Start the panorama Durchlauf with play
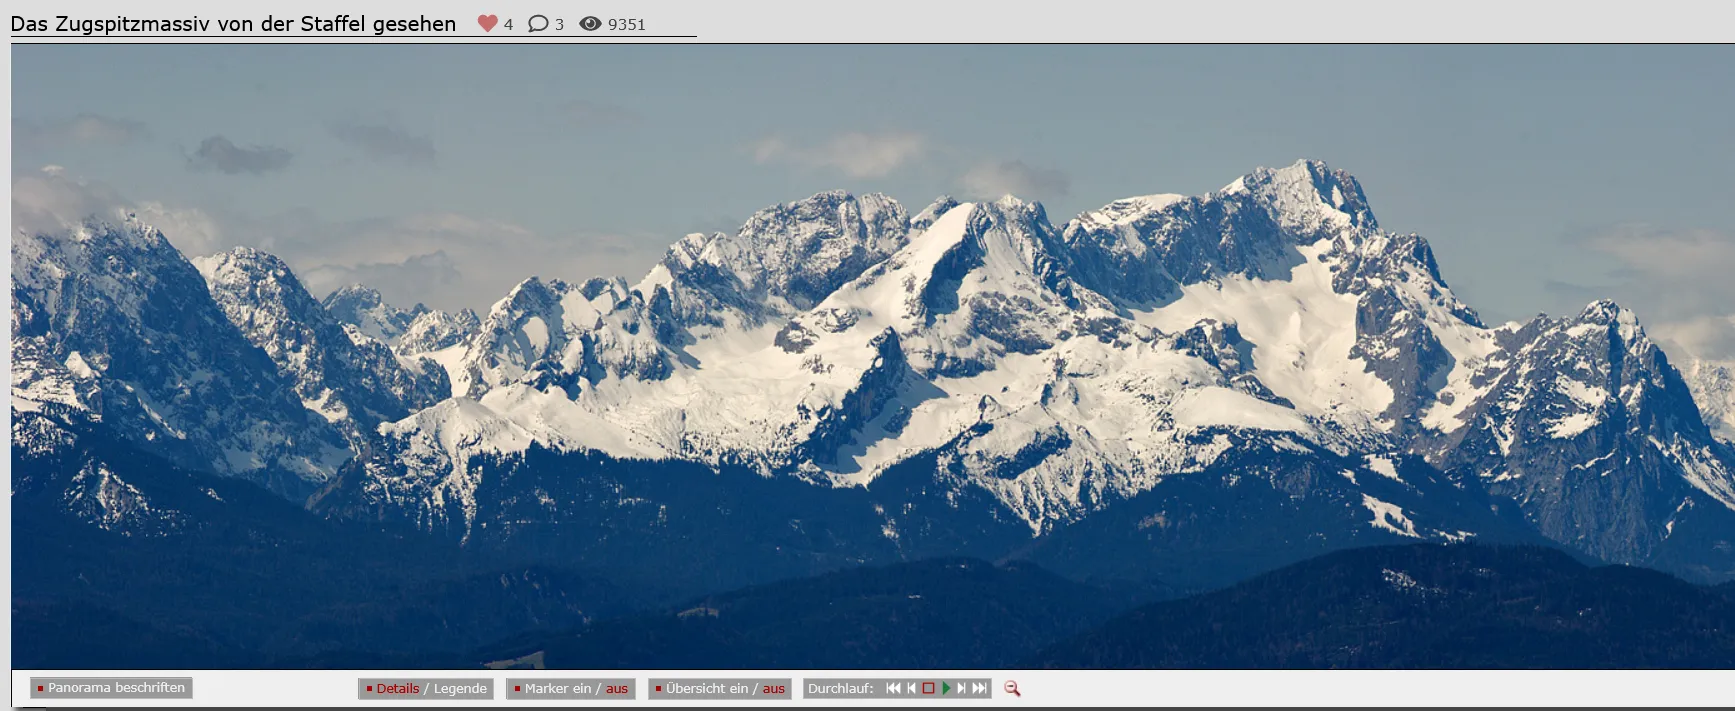 (946, 688)
